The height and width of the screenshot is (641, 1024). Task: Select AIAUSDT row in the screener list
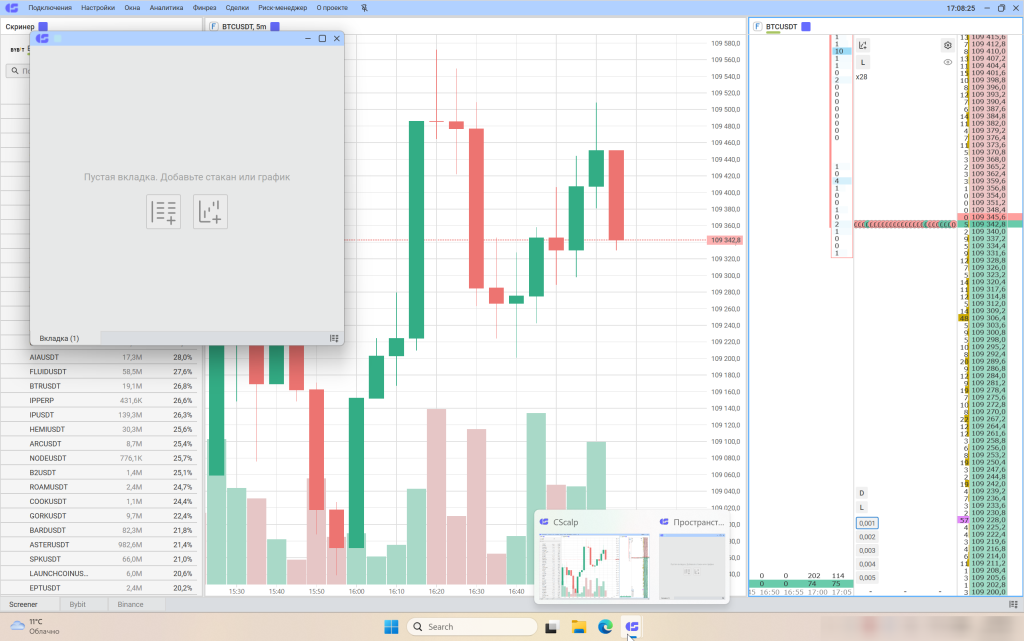[x=100, y=357]
